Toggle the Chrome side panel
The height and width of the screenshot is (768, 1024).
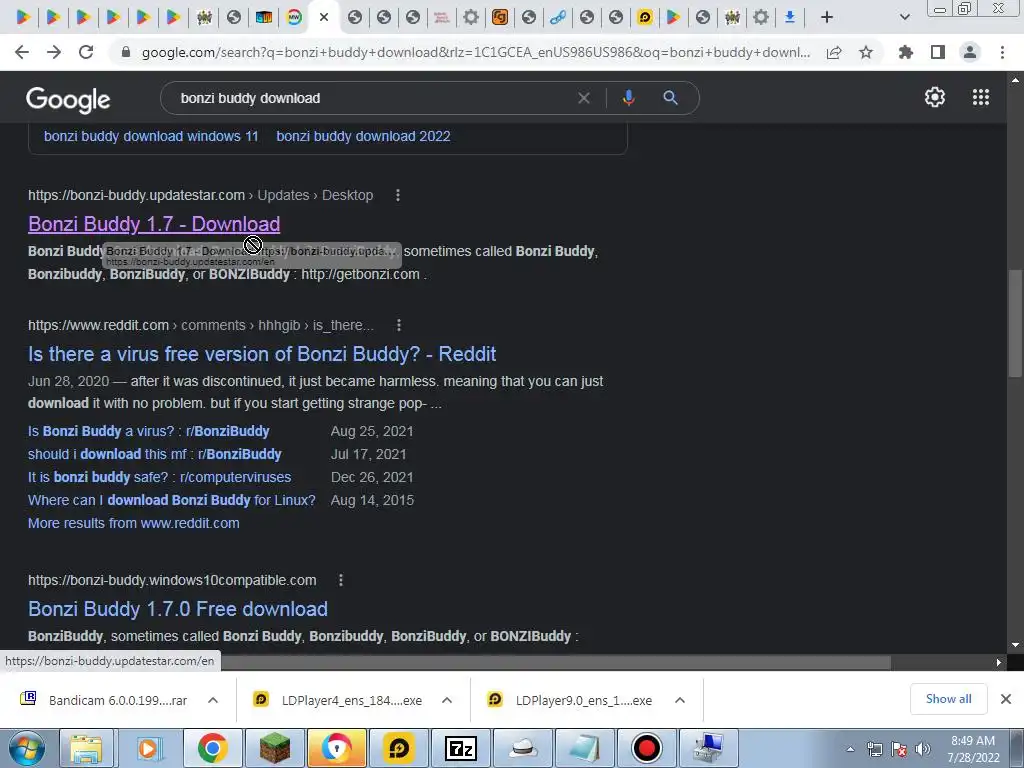pyautogui.click(x=938, y=52)
